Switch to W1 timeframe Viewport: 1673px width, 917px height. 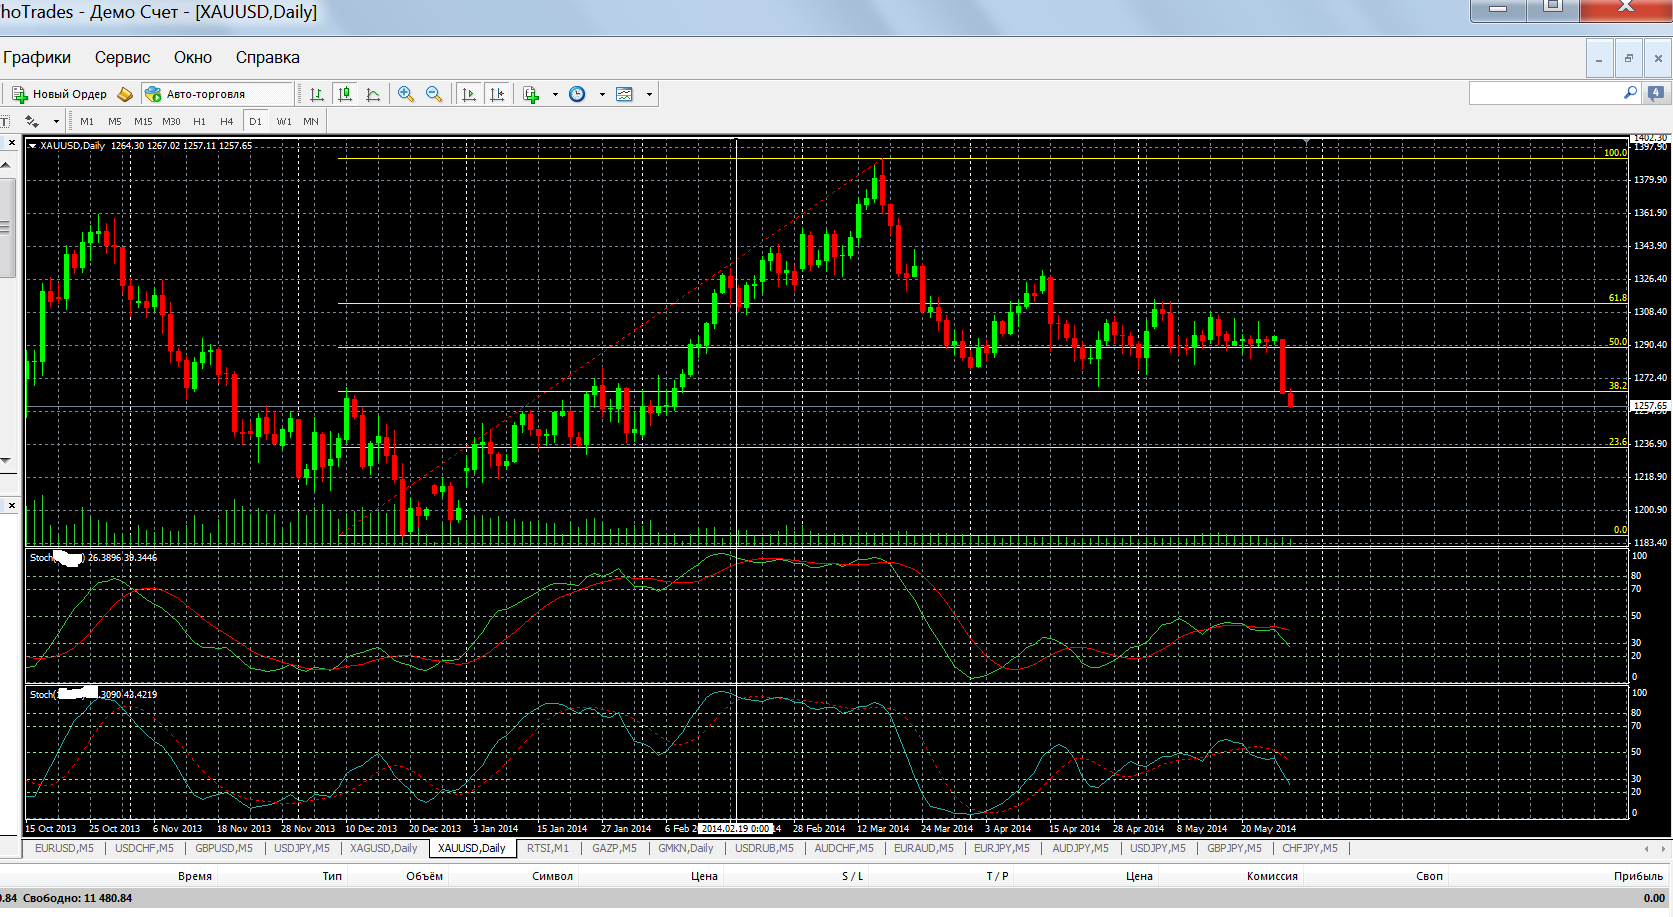284,122
